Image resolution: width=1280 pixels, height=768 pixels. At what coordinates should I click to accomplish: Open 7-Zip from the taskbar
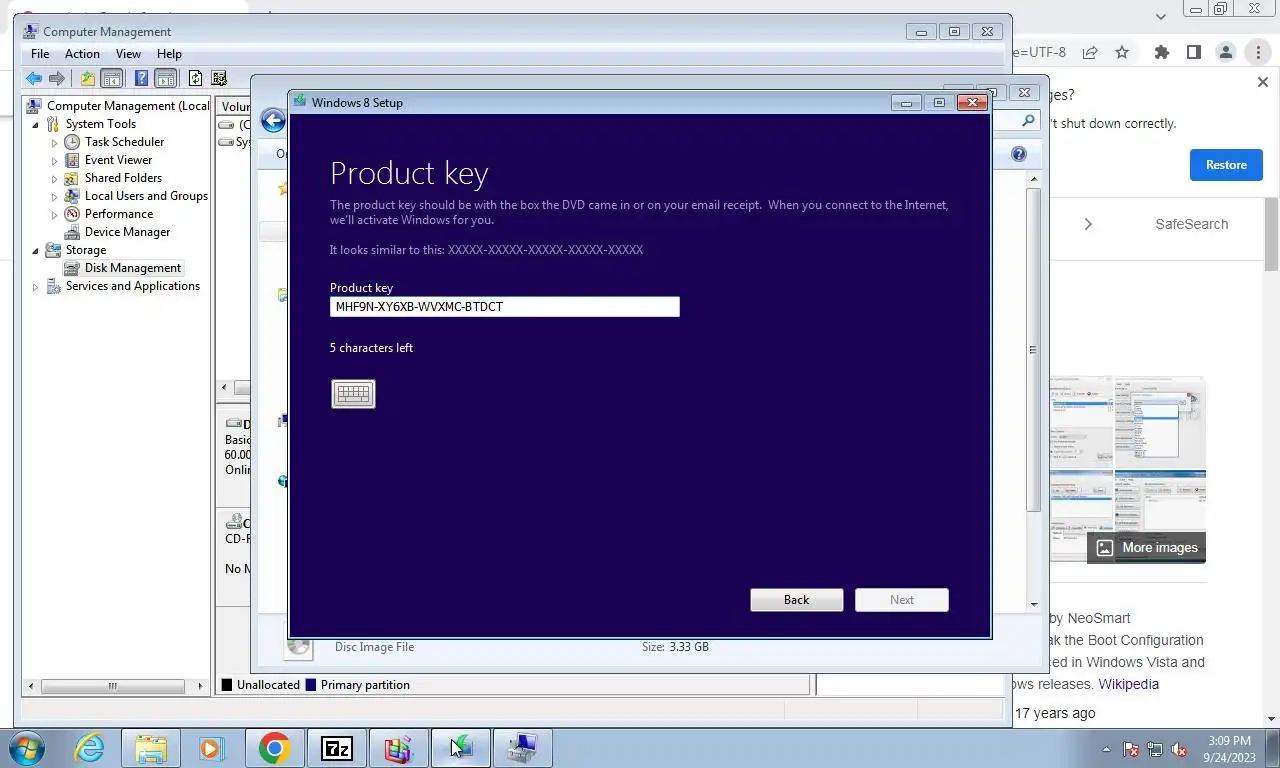[336, 748]
